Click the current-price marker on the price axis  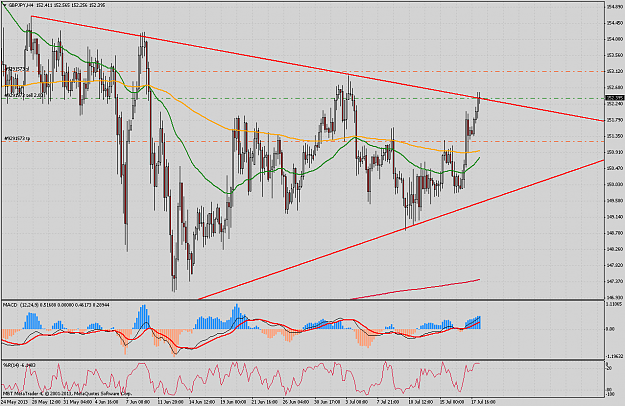coord(614,98)
